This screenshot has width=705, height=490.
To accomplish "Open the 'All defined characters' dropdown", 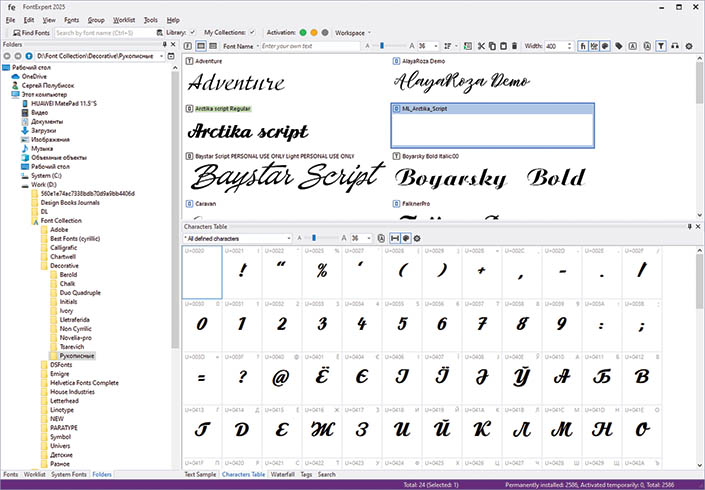I will pos(237,239).
